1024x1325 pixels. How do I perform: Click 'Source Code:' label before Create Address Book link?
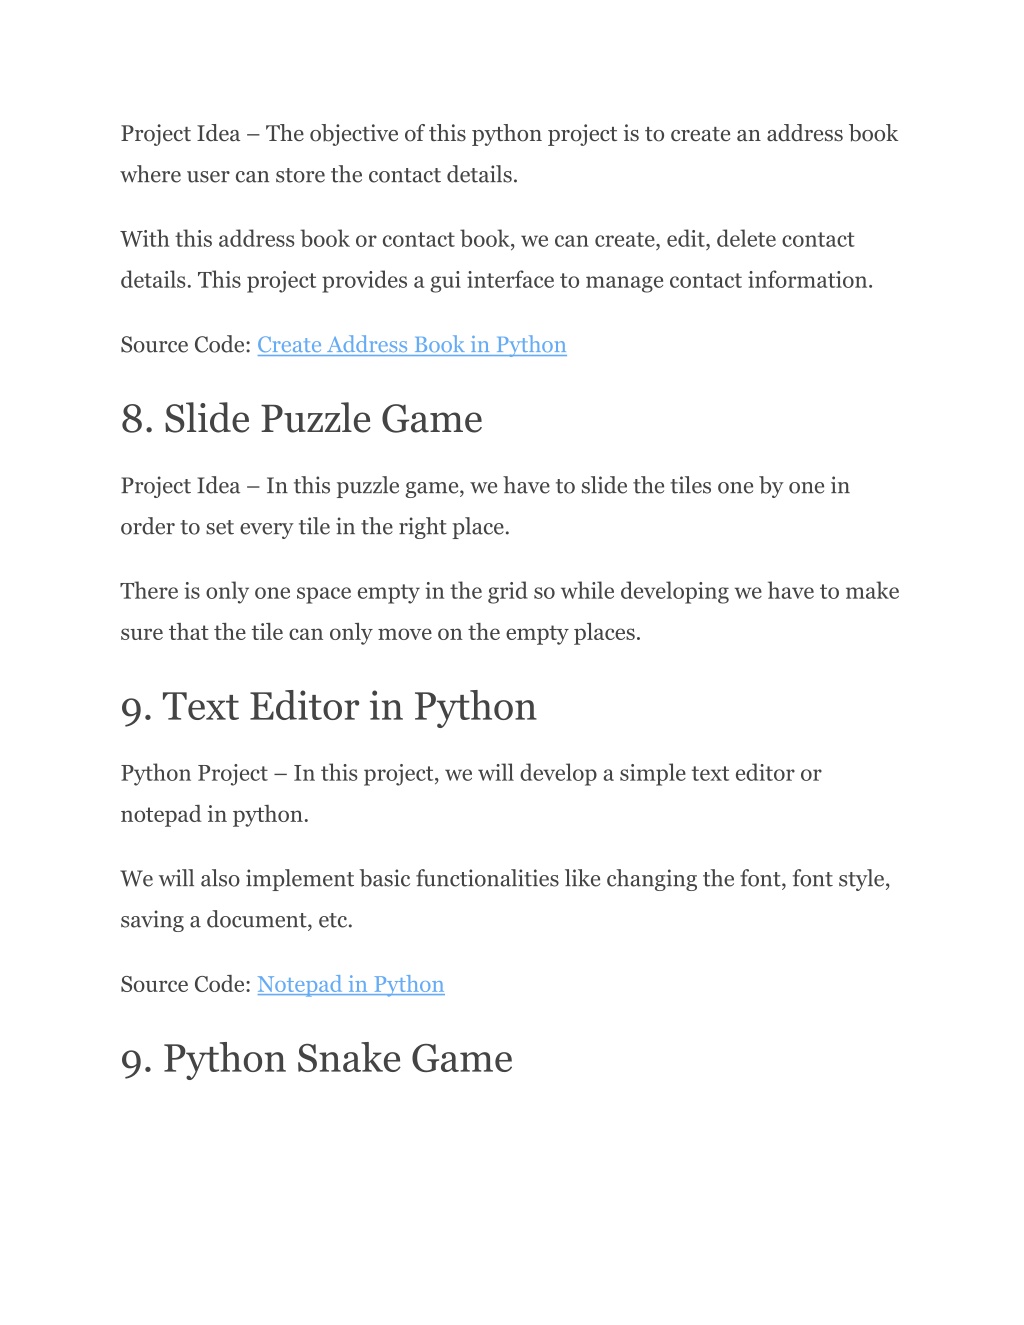[x=185, y=345]
